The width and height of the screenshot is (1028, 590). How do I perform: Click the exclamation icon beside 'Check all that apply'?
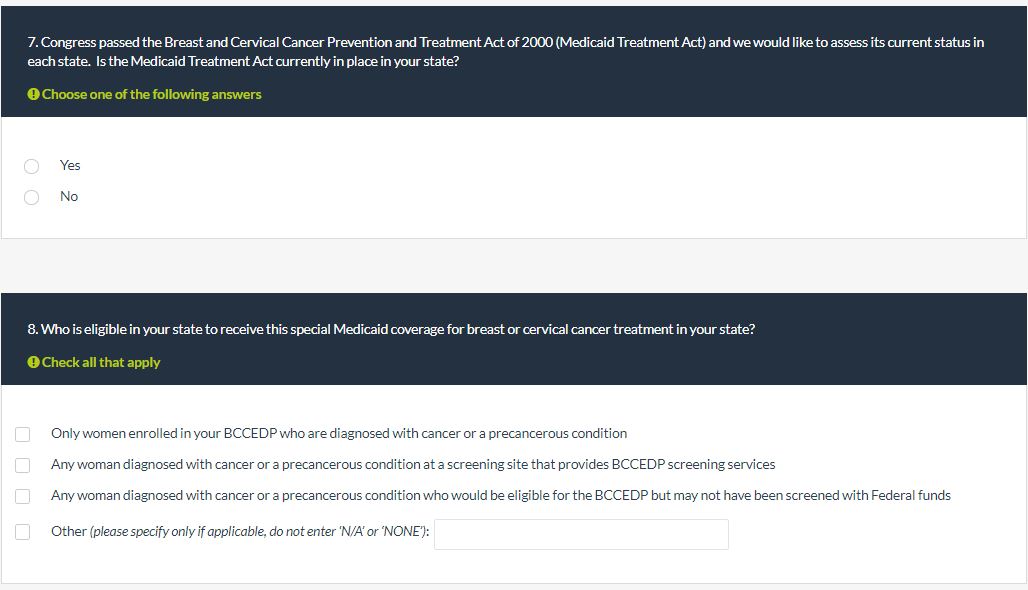click(33, 362)
